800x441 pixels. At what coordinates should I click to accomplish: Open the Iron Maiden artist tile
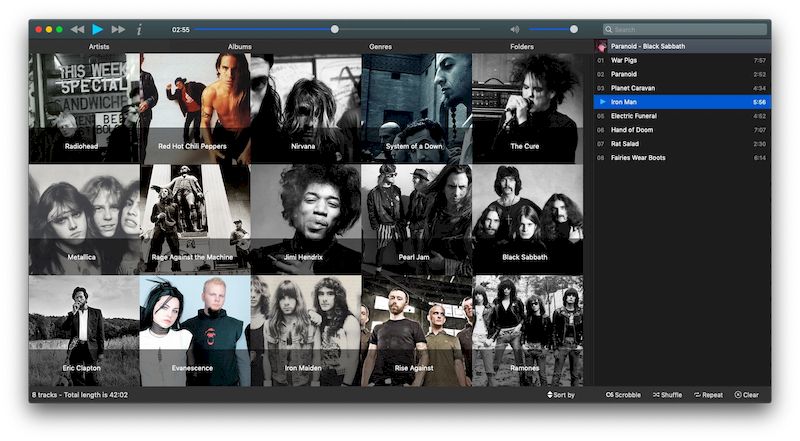[x=306, y=331]
